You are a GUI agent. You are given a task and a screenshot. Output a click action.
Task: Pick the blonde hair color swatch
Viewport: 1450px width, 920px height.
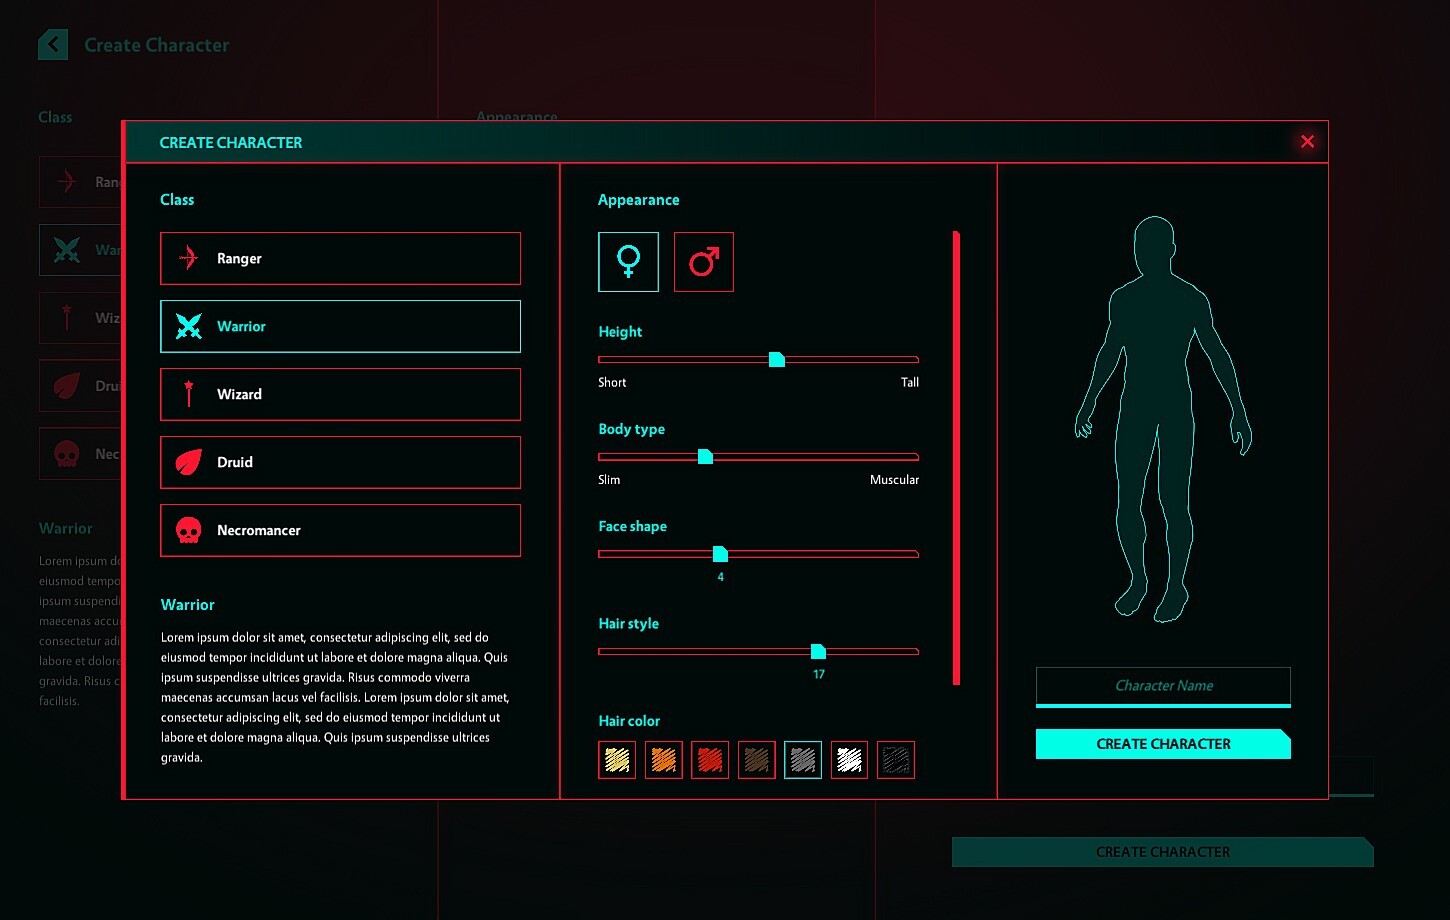(616, 759)
